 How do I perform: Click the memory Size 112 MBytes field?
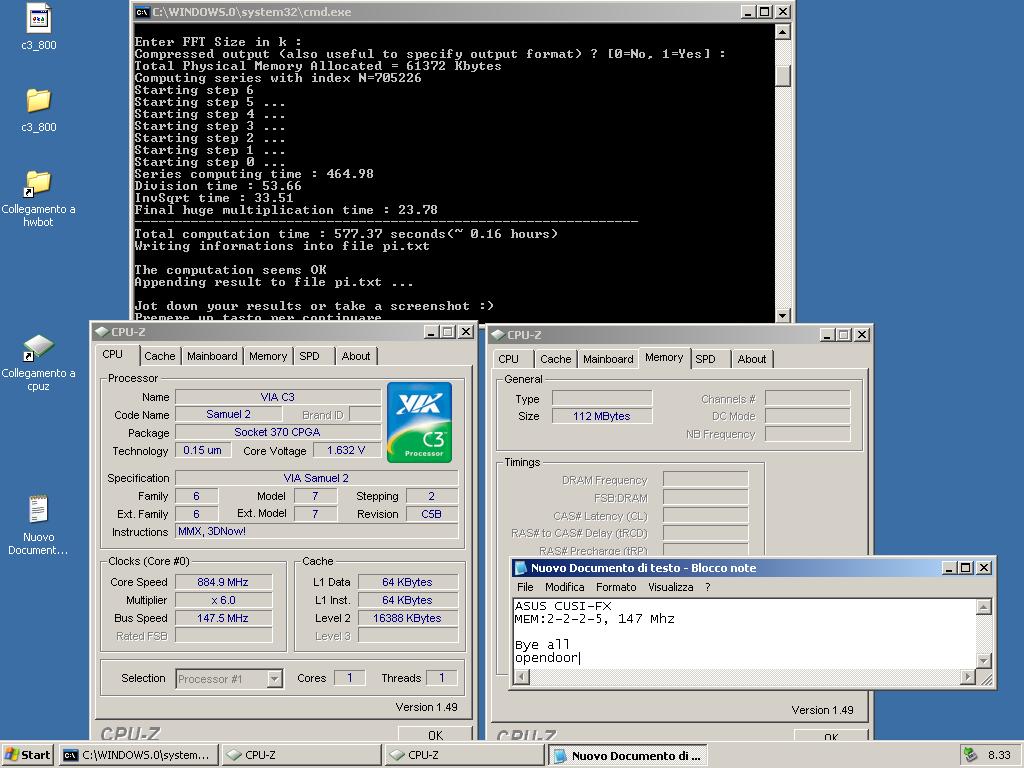tap(601, 416)
